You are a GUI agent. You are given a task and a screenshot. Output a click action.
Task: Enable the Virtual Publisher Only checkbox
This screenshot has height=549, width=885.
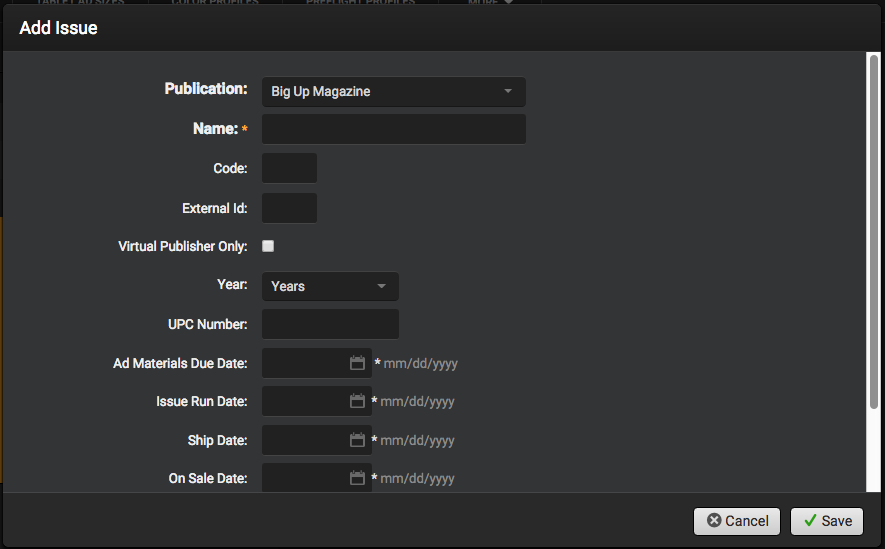(268, 246)
